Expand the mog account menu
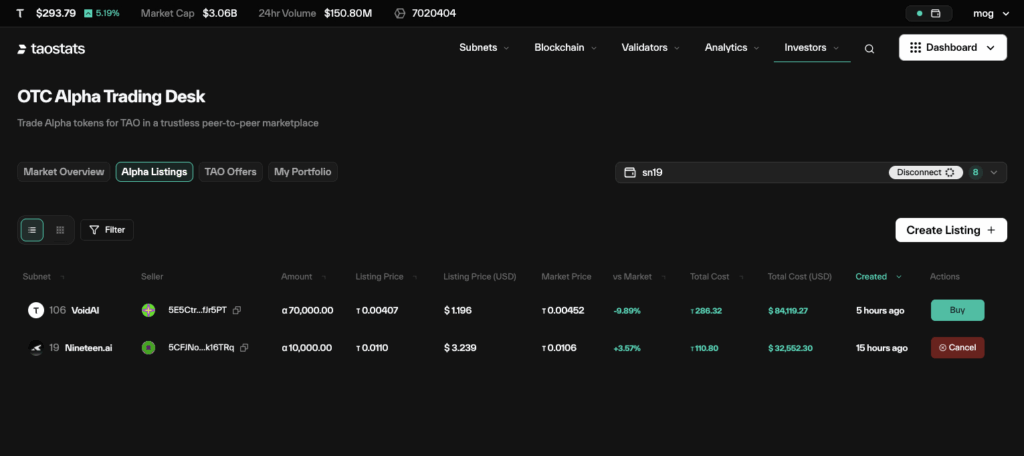This screenshot has height=456, width=1024. (988, 14)
